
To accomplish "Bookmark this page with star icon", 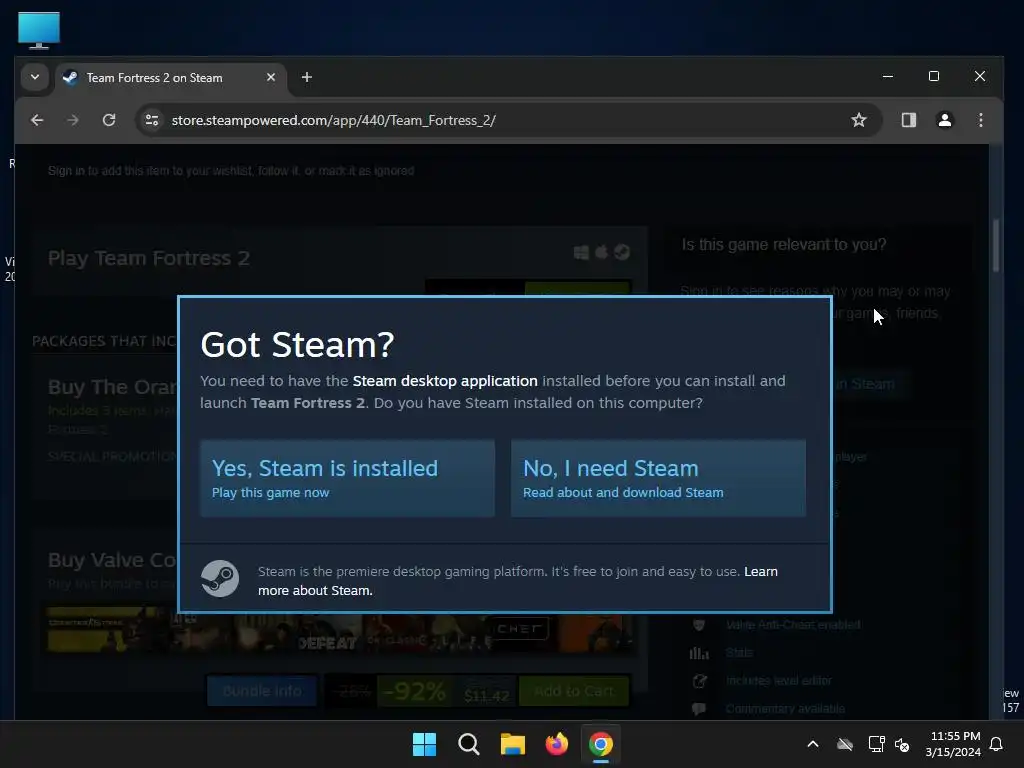I will pyautogui.click(x=859, y=120).
